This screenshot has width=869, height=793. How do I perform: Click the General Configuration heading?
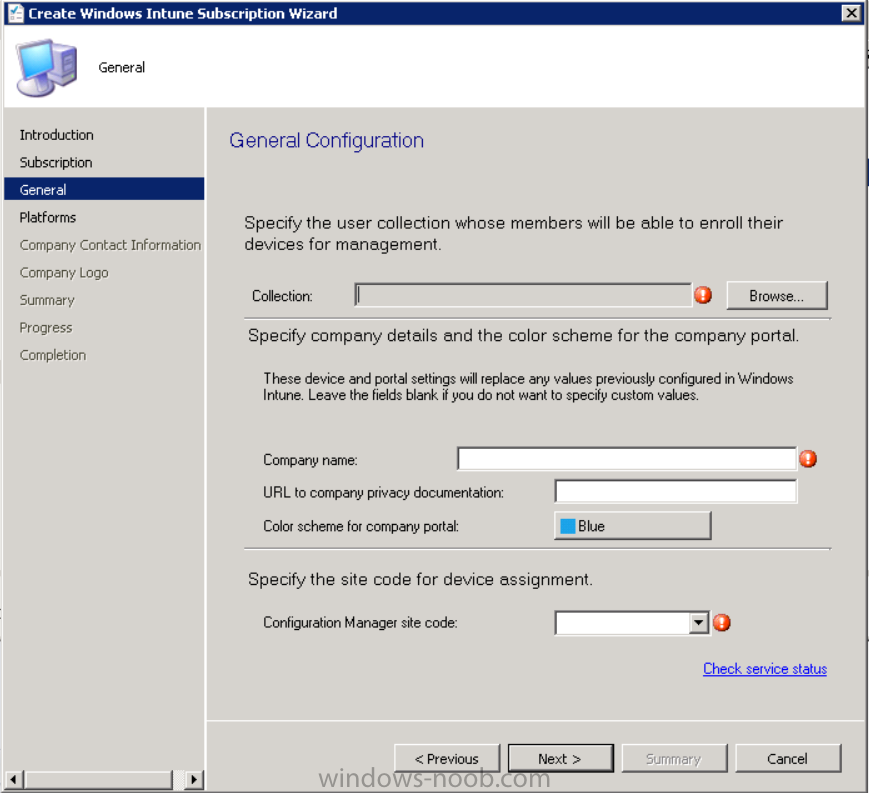pos(326,141)
